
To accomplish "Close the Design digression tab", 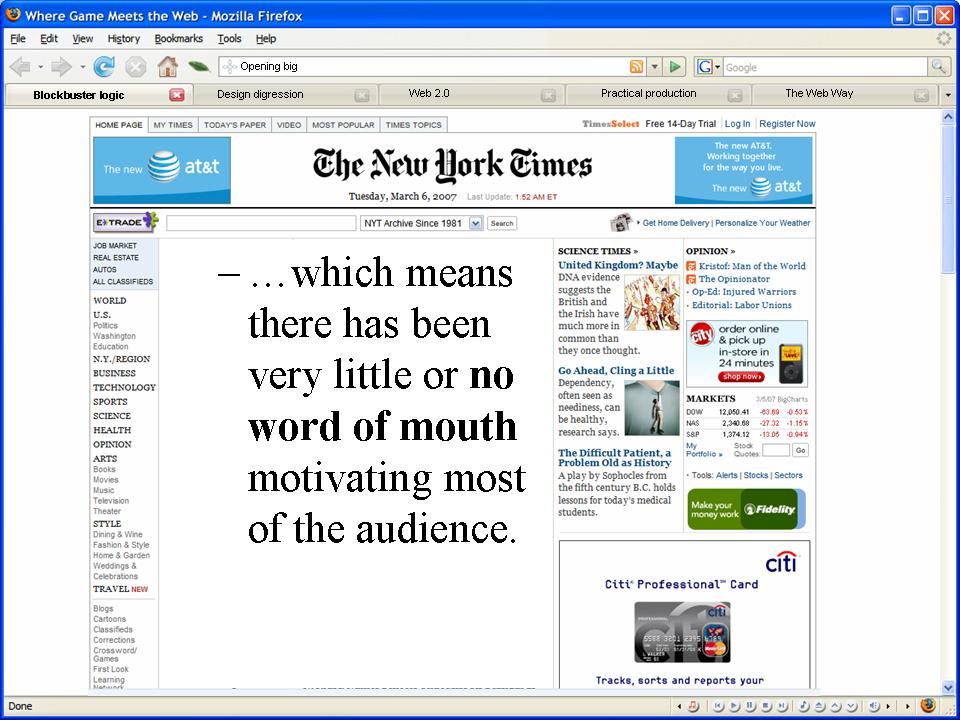I will 362,96.
